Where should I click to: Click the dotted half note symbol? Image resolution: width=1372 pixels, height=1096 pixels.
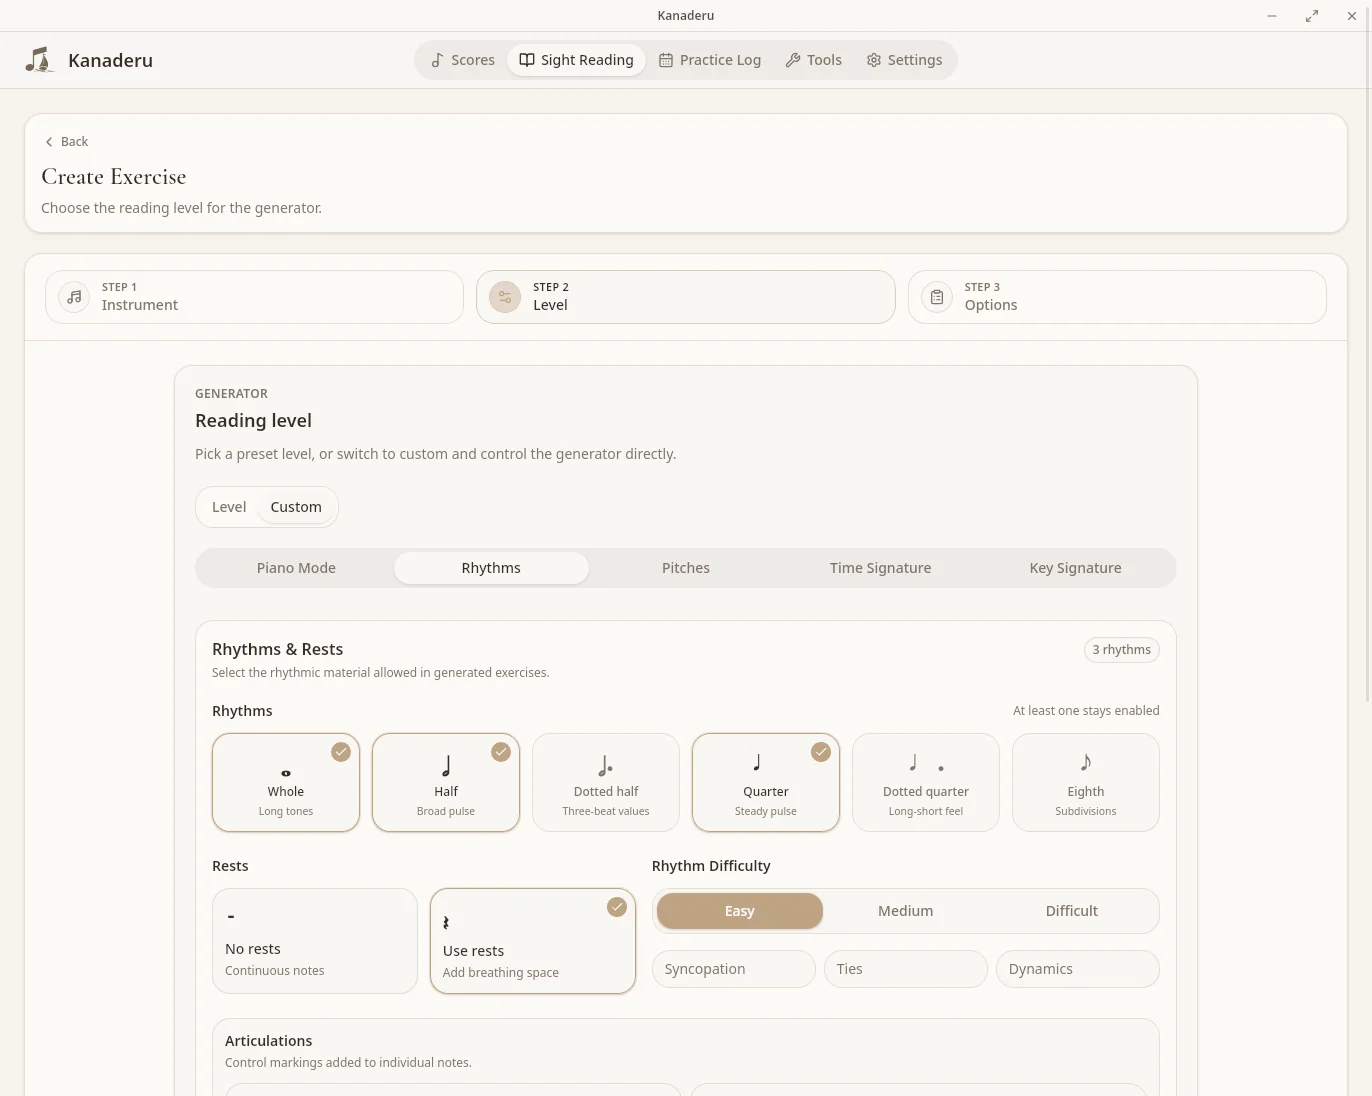[x=606, y=766]
